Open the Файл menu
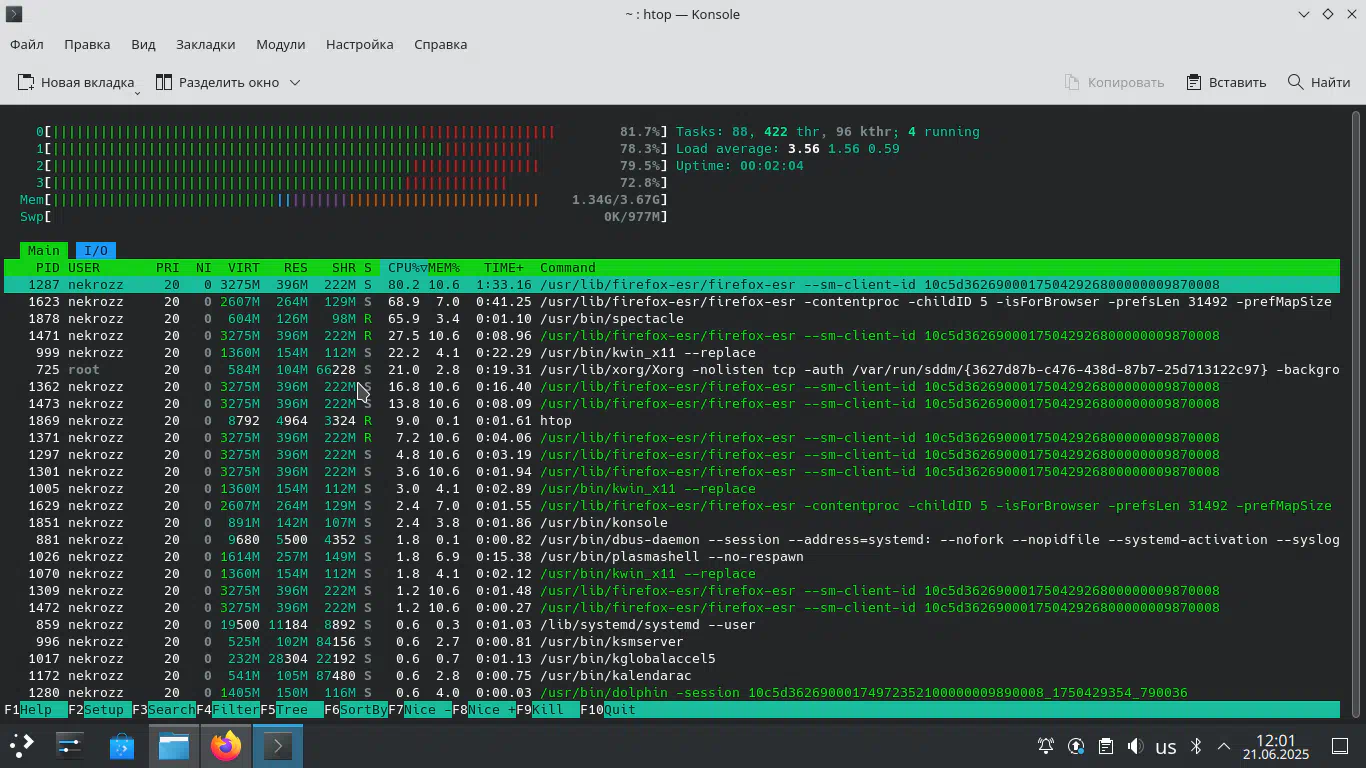The width and height of the screenshot is (1366, 768). point(27,44)
